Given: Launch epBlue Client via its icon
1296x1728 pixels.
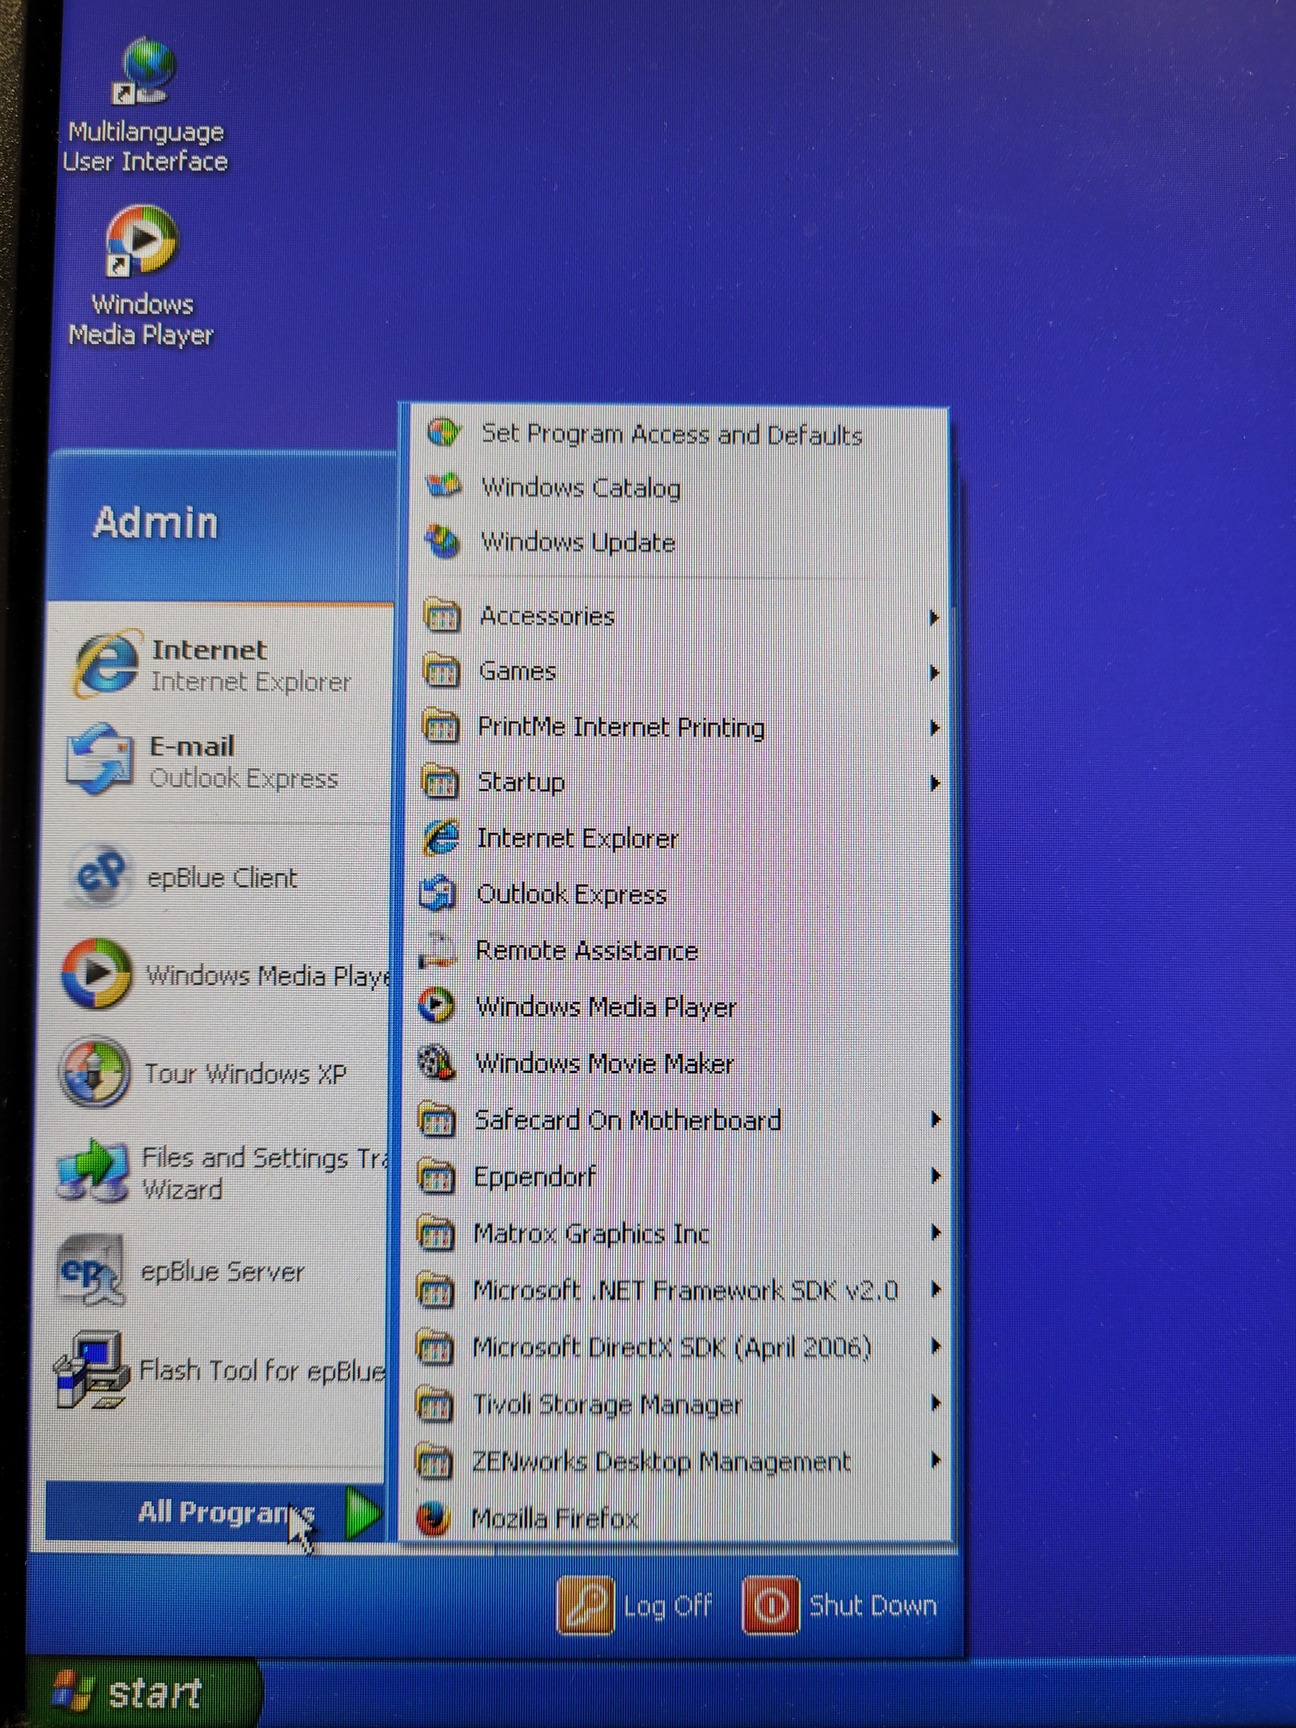Looking at the screenshot, I should (x=100, y=876).
